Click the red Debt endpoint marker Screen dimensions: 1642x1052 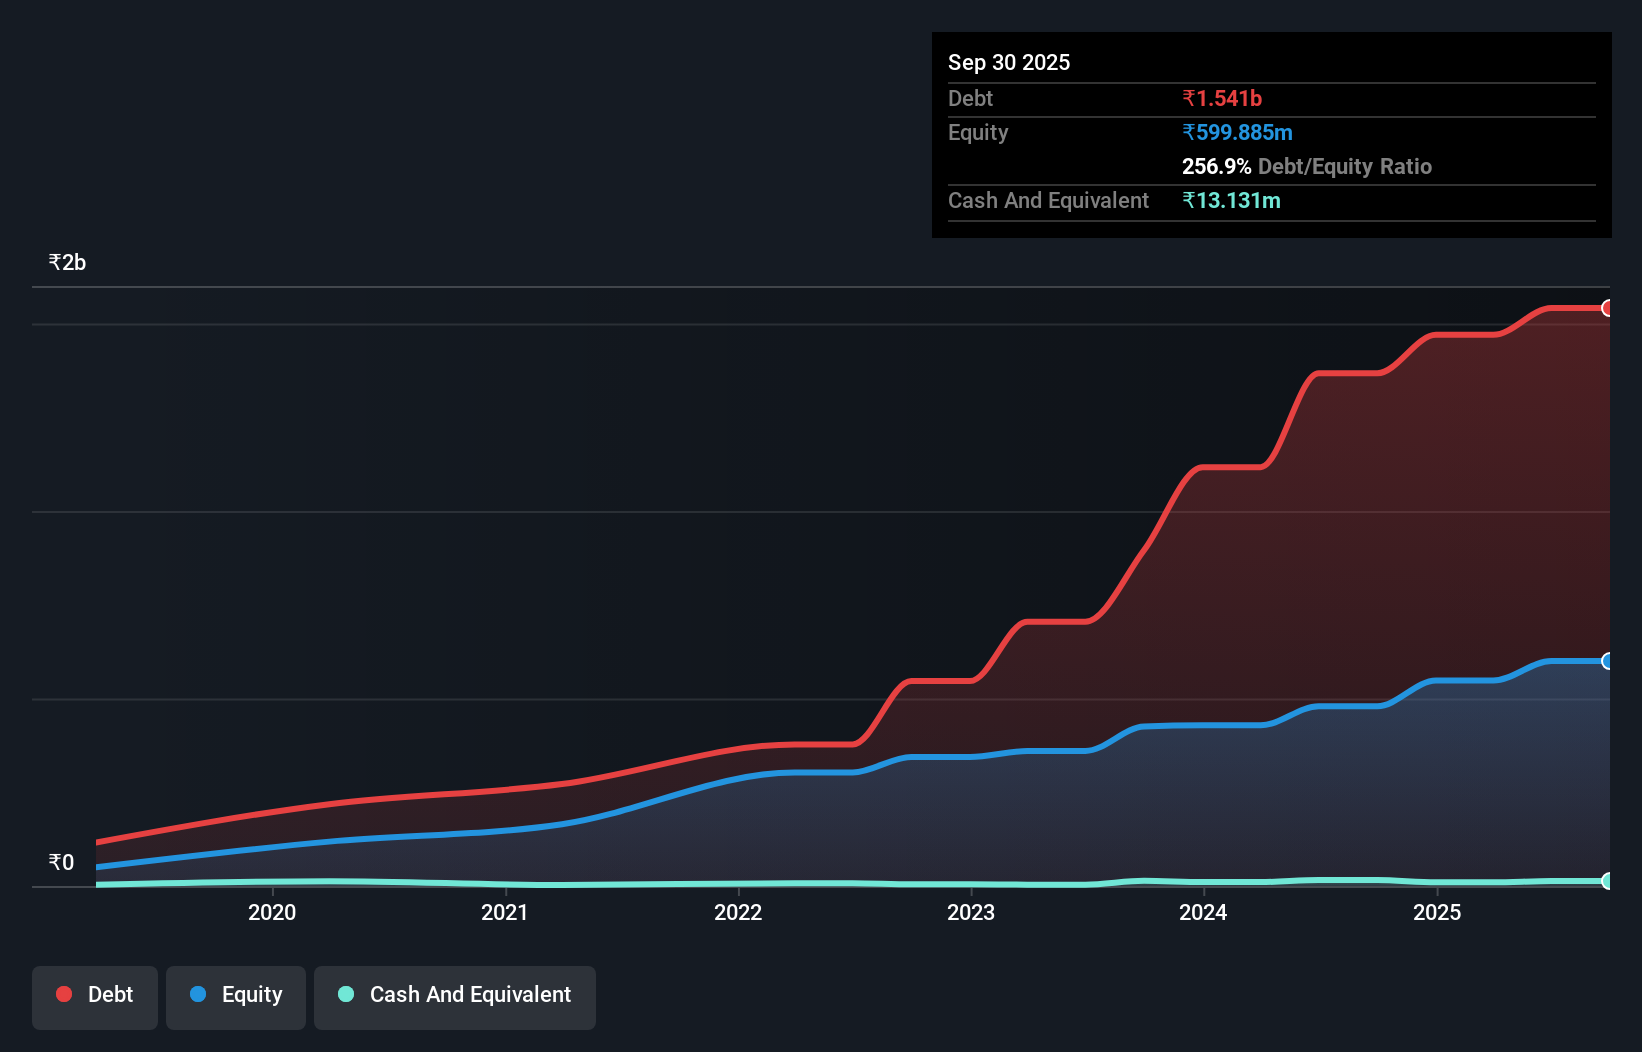click(1607, 308)
